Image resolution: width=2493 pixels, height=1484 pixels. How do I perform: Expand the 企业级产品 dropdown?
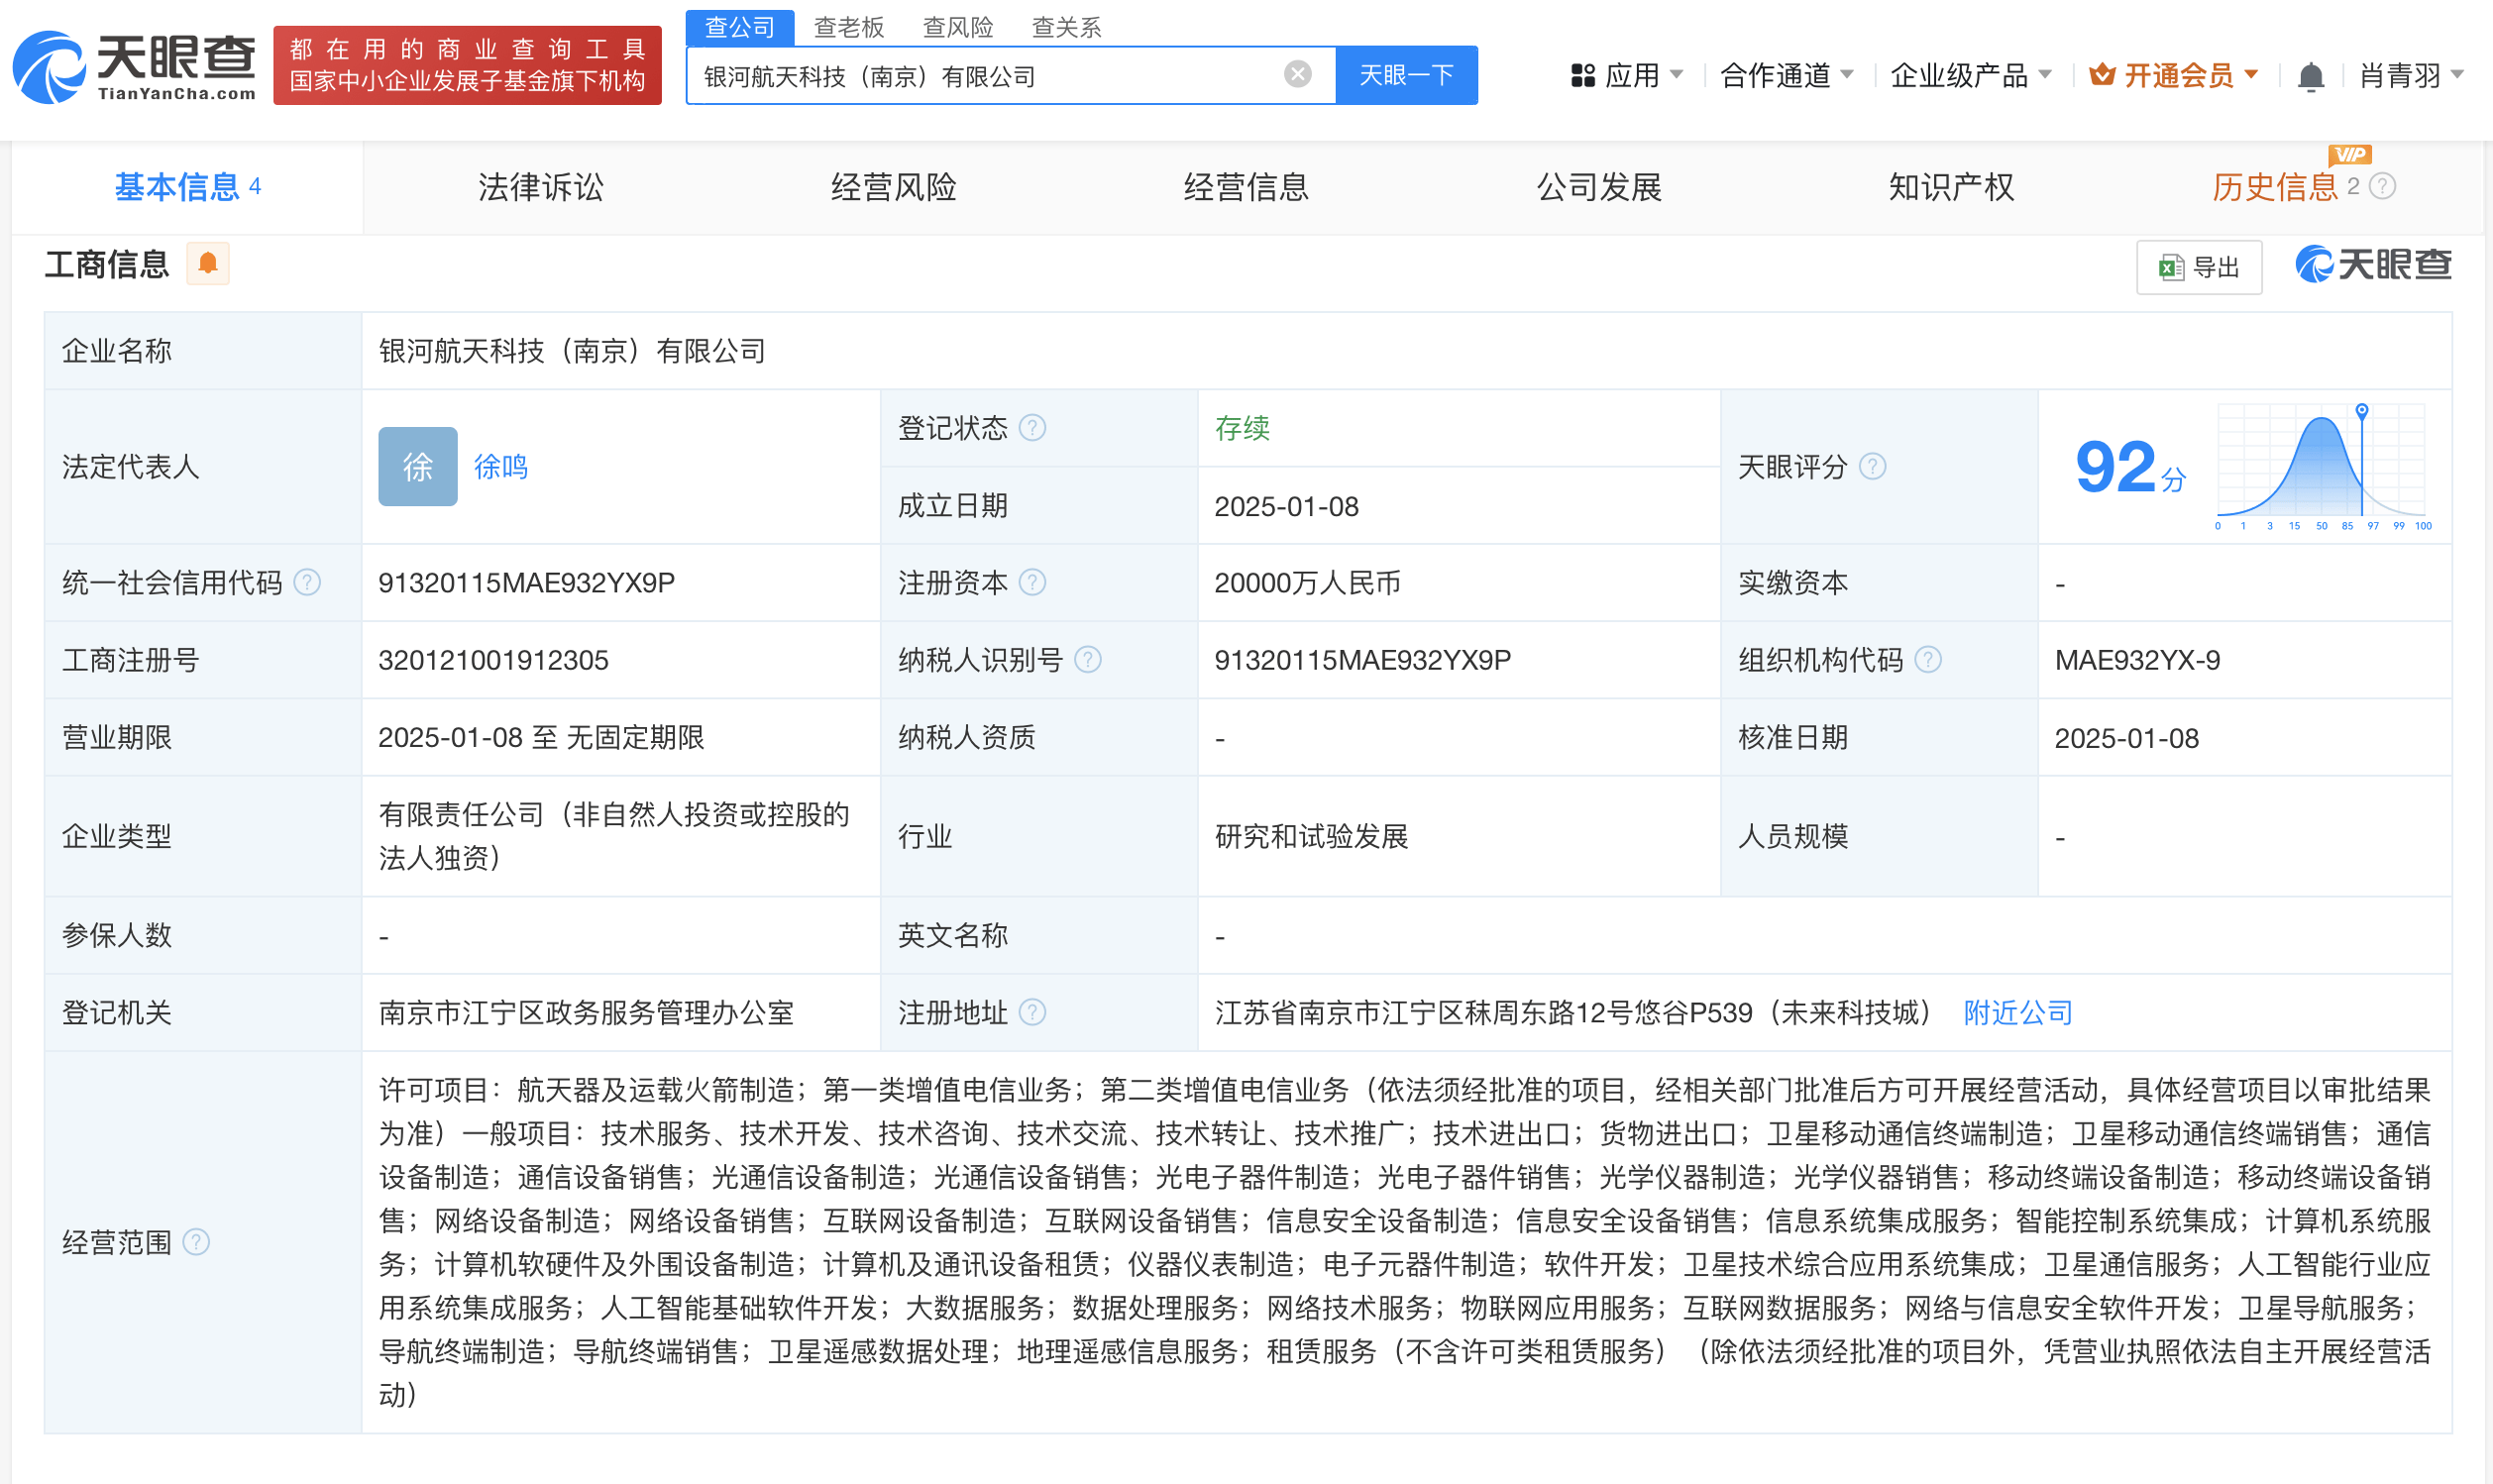(1958, 75)
